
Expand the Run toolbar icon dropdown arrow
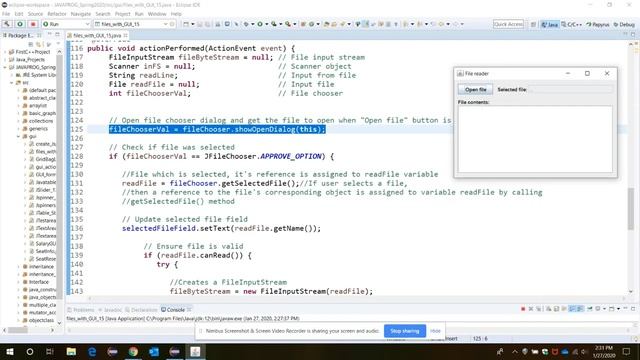(x=266, y=24)
